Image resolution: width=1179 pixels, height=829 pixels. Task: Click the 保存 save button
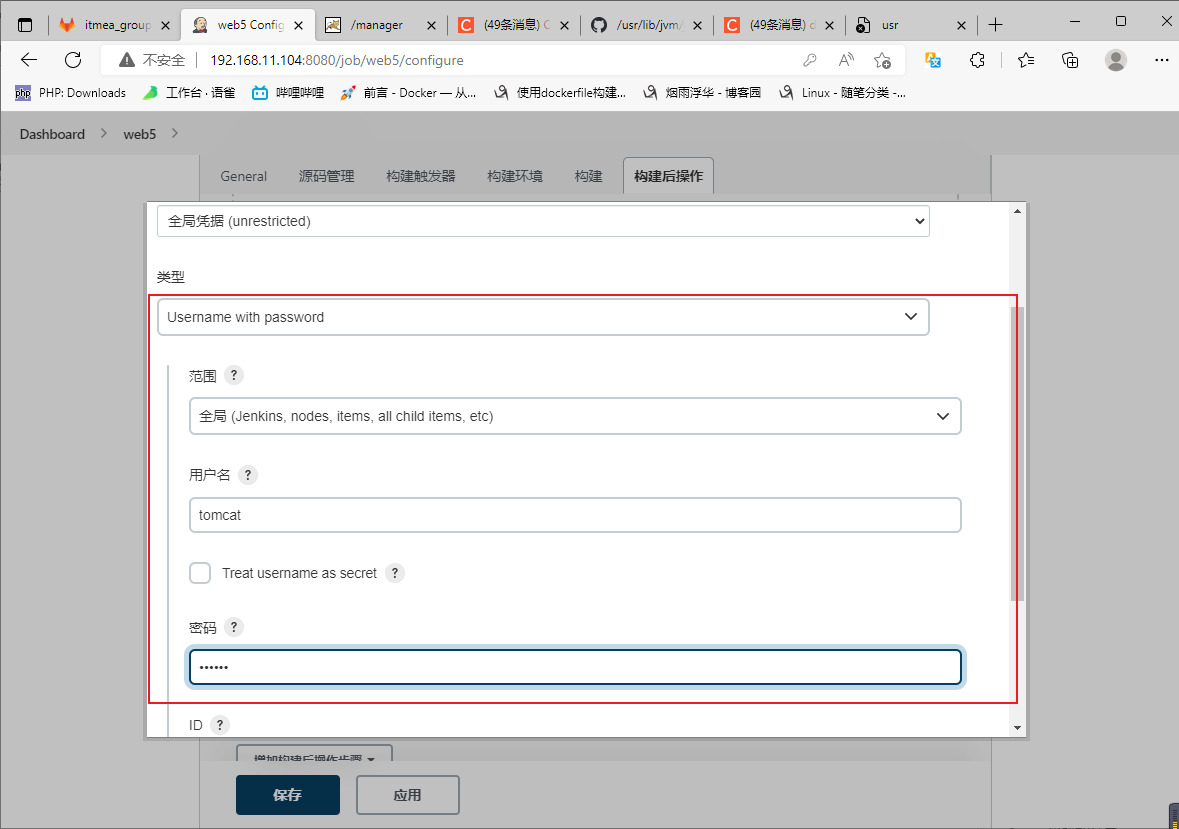(x=288, y=795)
